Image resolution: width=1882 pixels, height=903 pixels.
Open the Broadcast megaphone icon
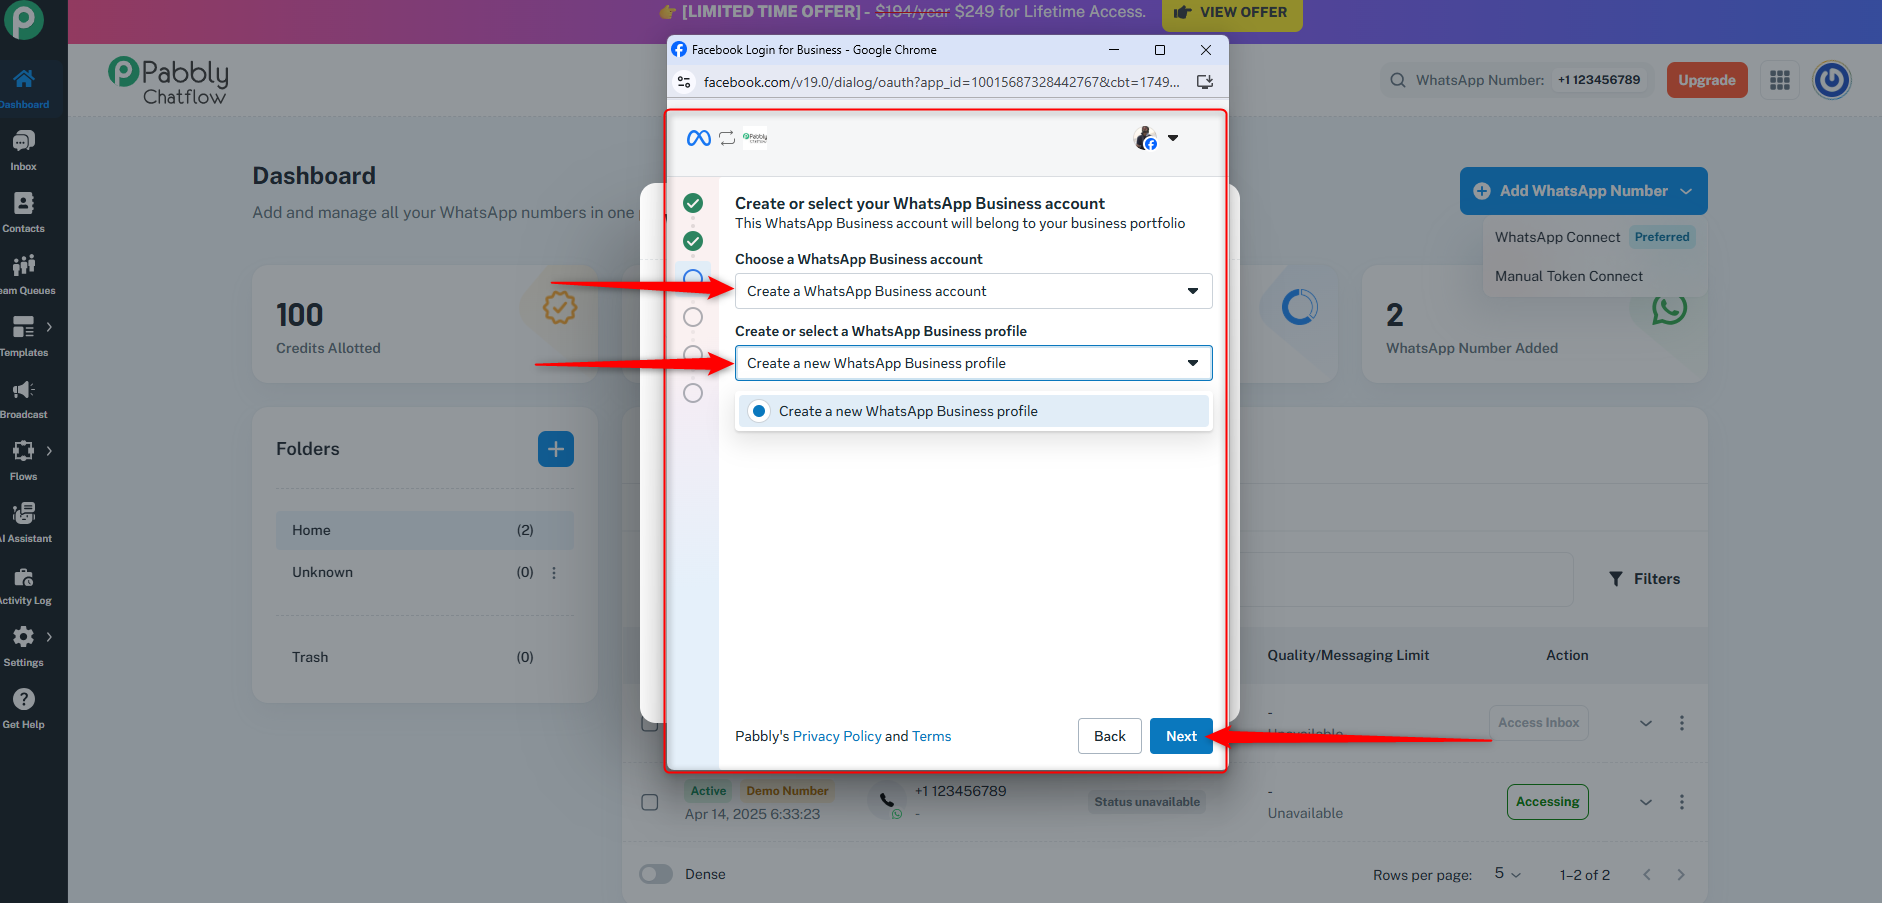[x=24, y=389]
